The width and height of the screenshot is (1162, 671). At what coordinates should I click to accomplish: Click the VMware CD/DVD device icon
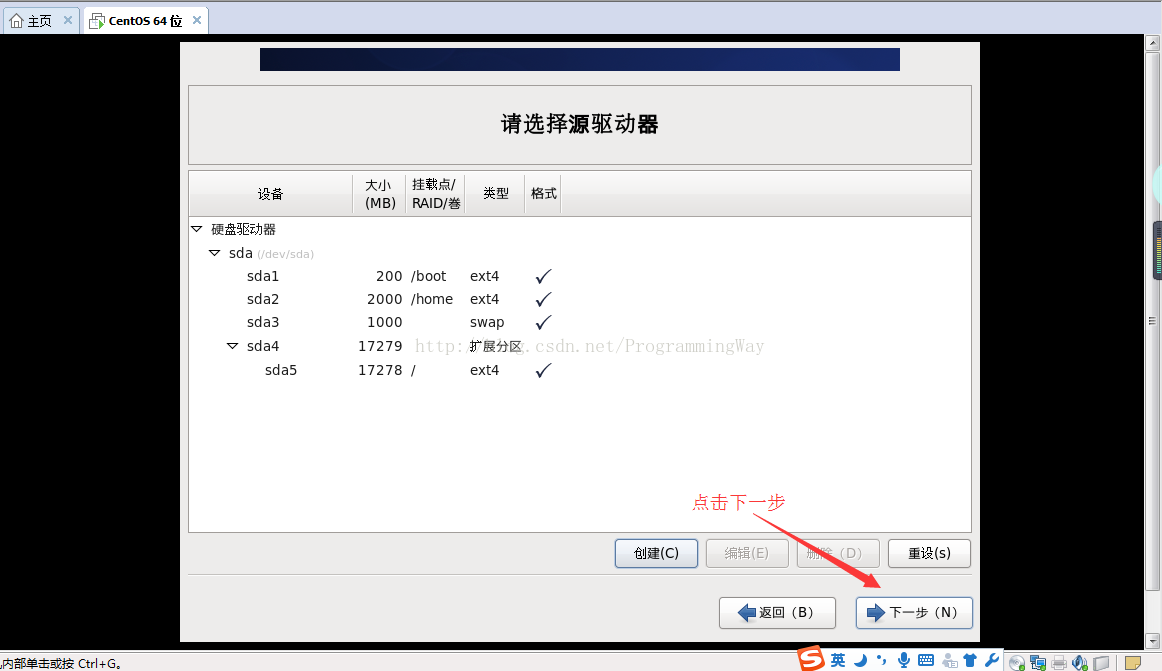(x=1017, y=662)
